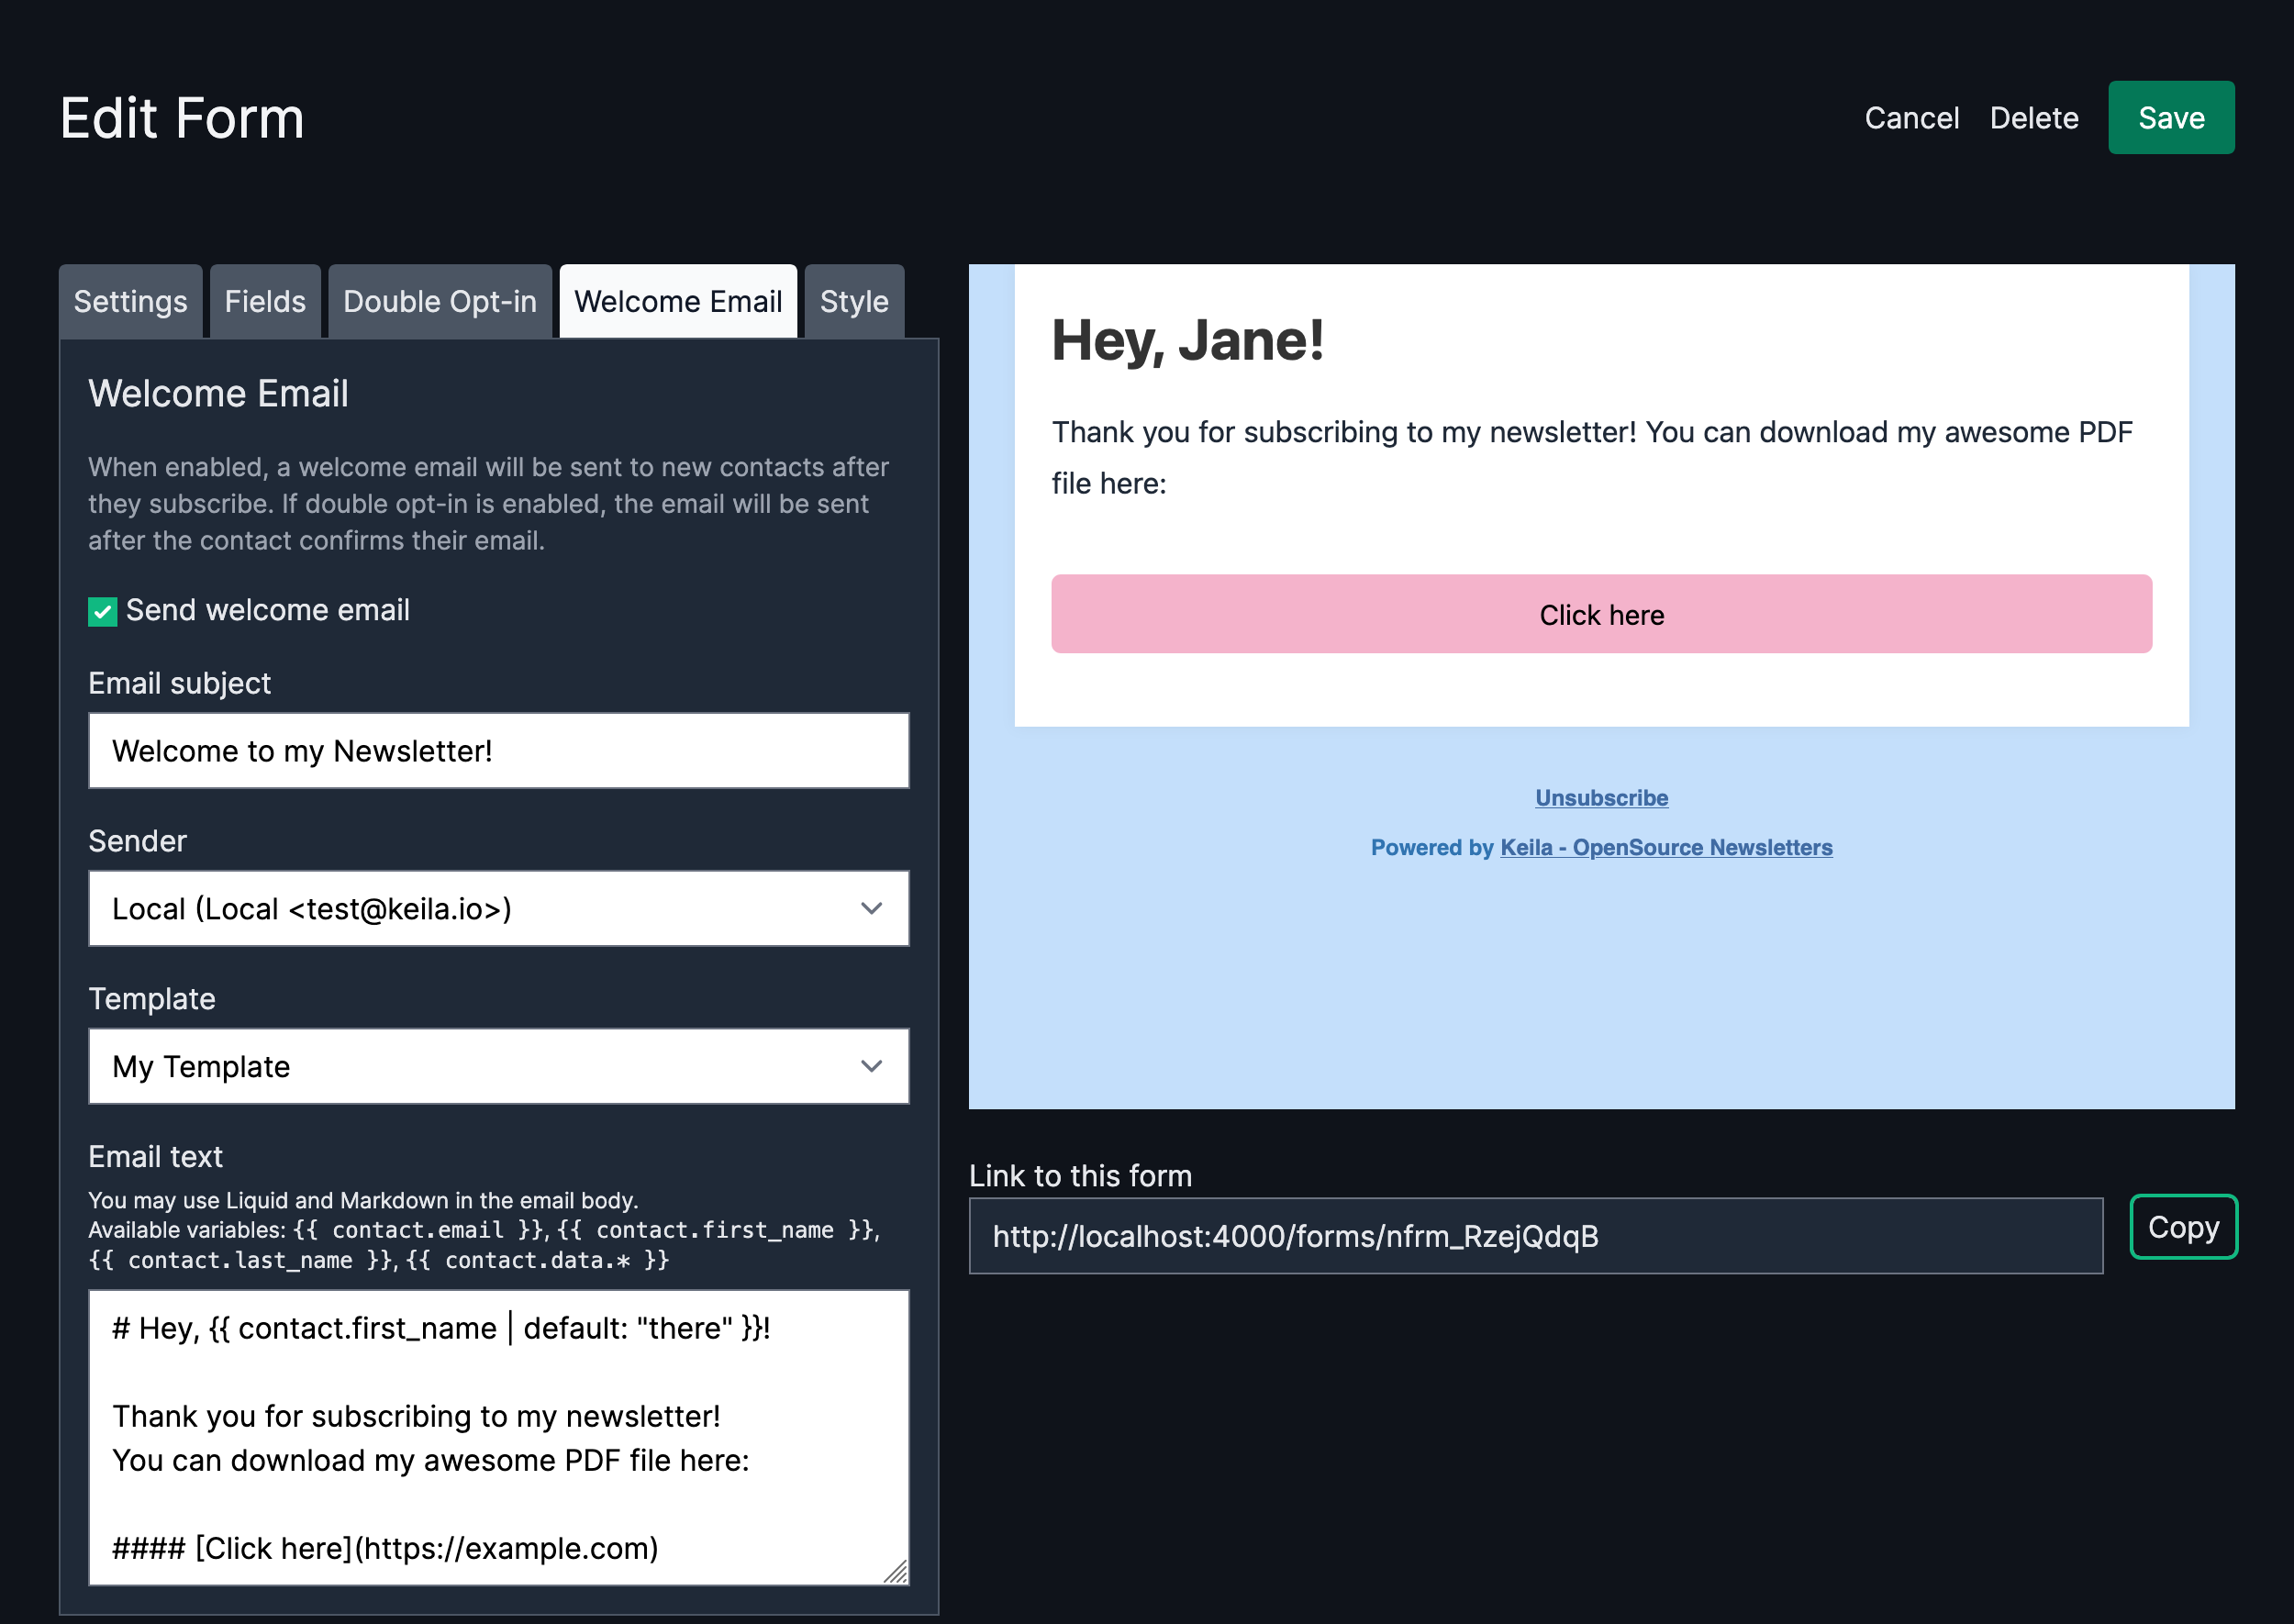Open the Template dropdown showing My Template
Image resolution: width=2294 pixels, height=1624 pixels.
498,1066
